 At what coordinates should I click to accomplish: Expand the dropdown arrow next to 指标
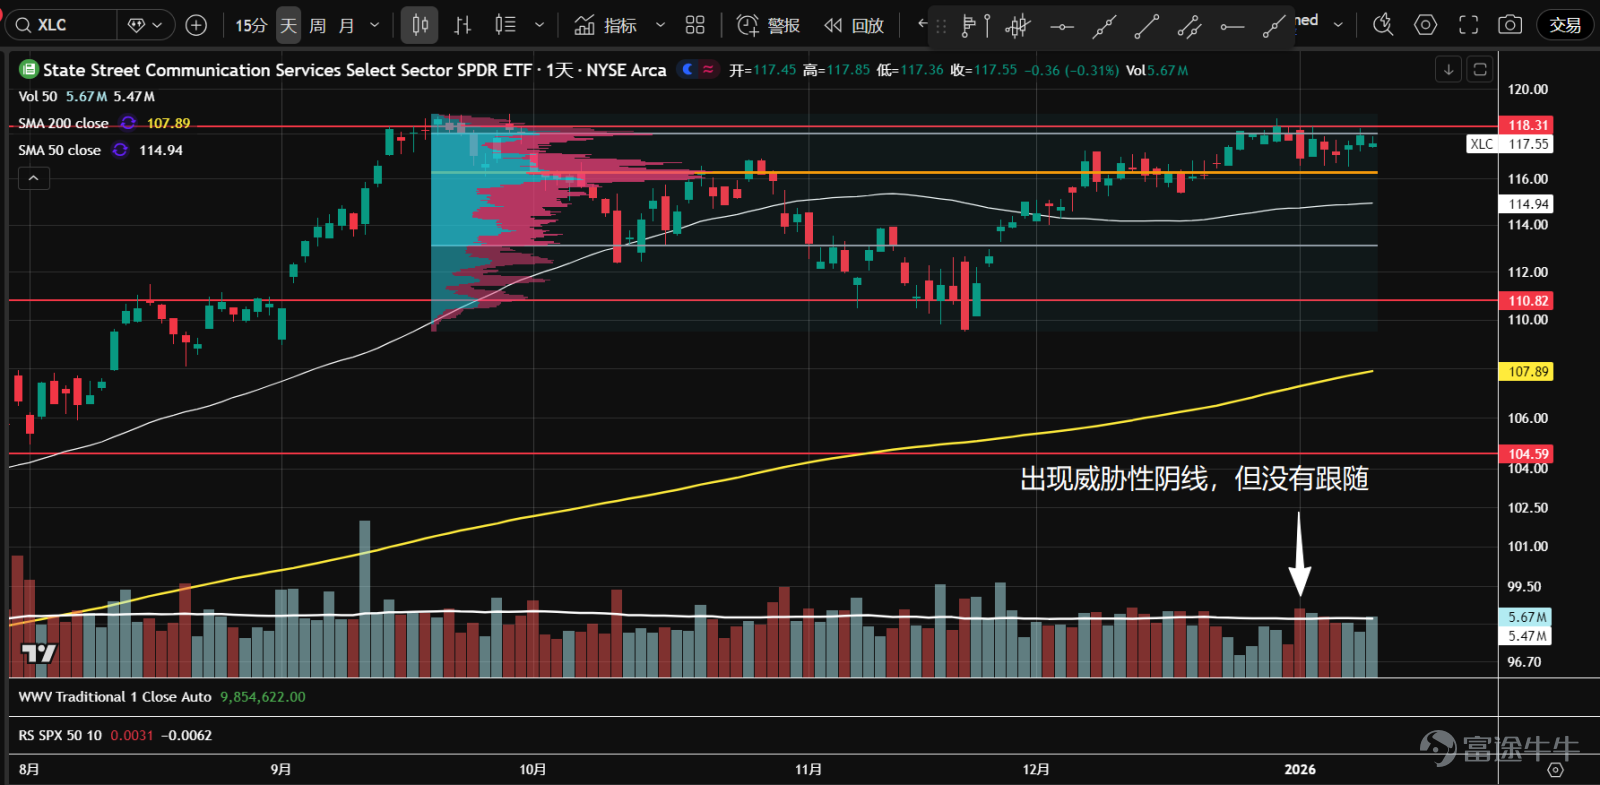660,25
